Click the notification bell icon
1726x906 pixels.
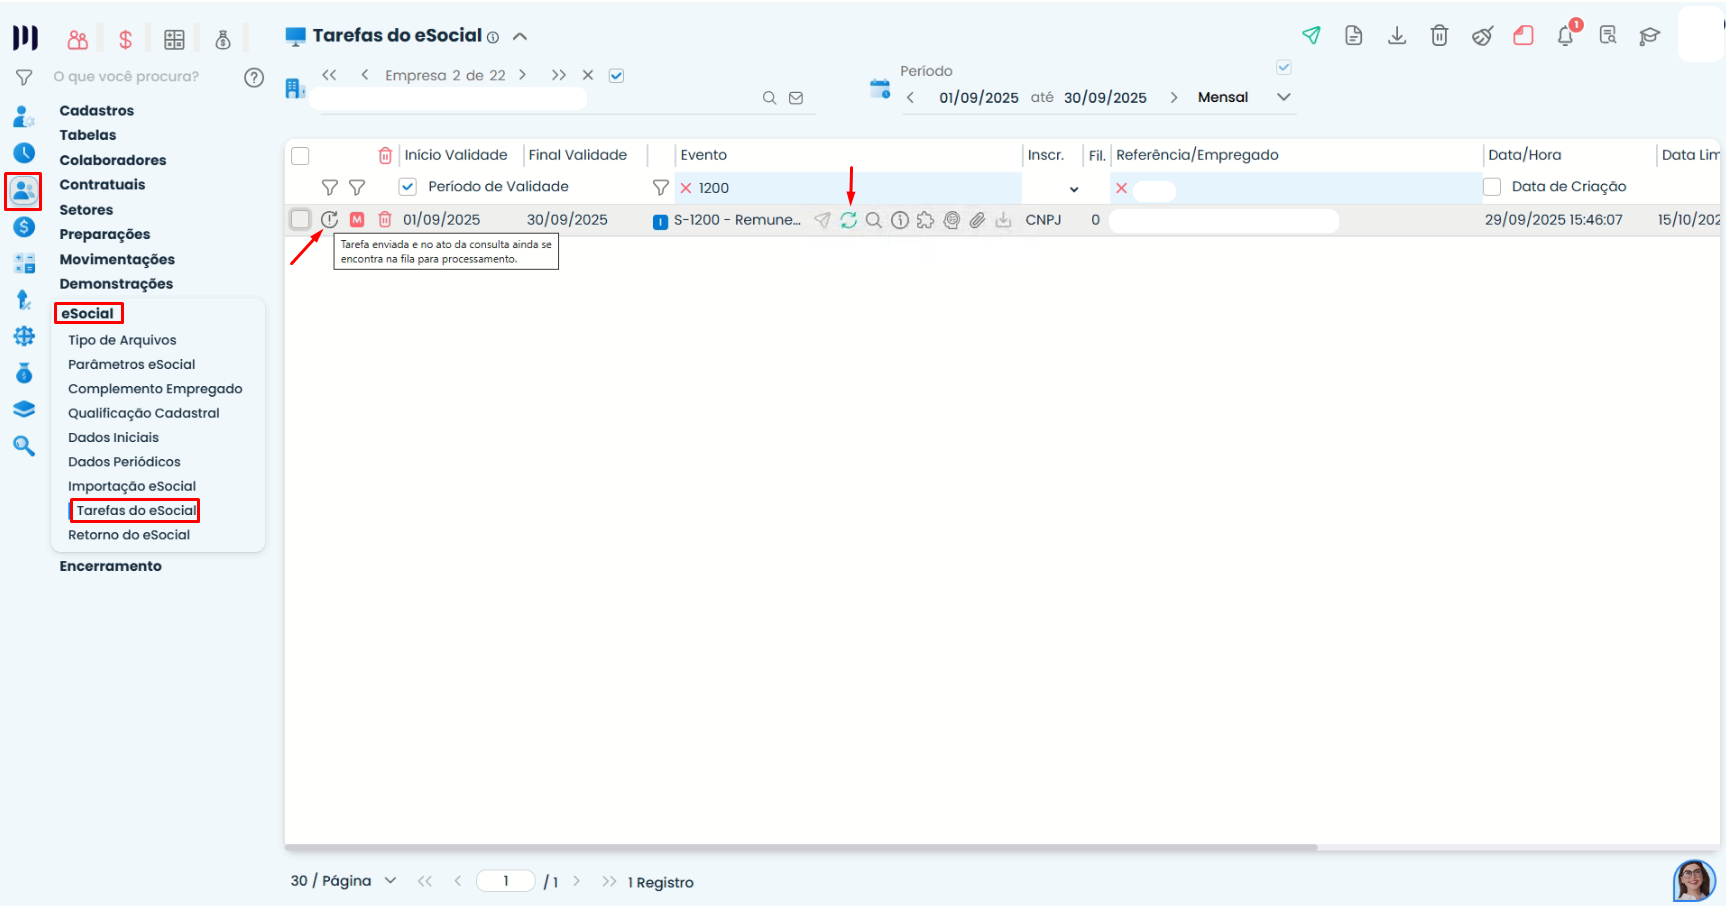(1565, 37)
